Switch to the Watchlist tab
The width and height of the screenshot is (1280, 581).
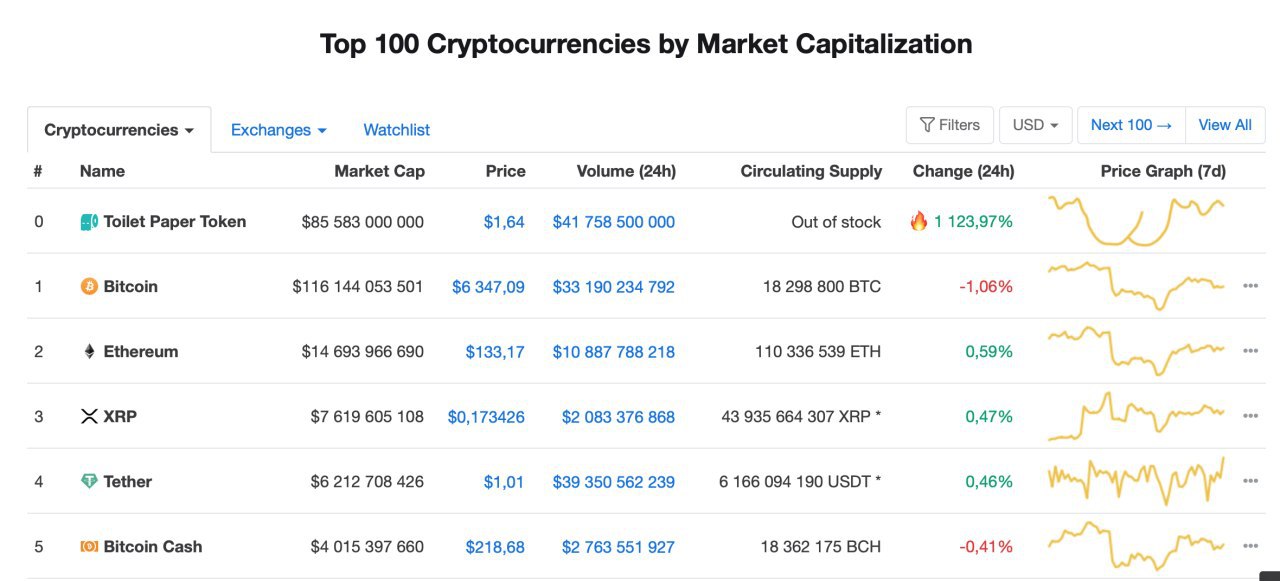[x=397, y=130]
